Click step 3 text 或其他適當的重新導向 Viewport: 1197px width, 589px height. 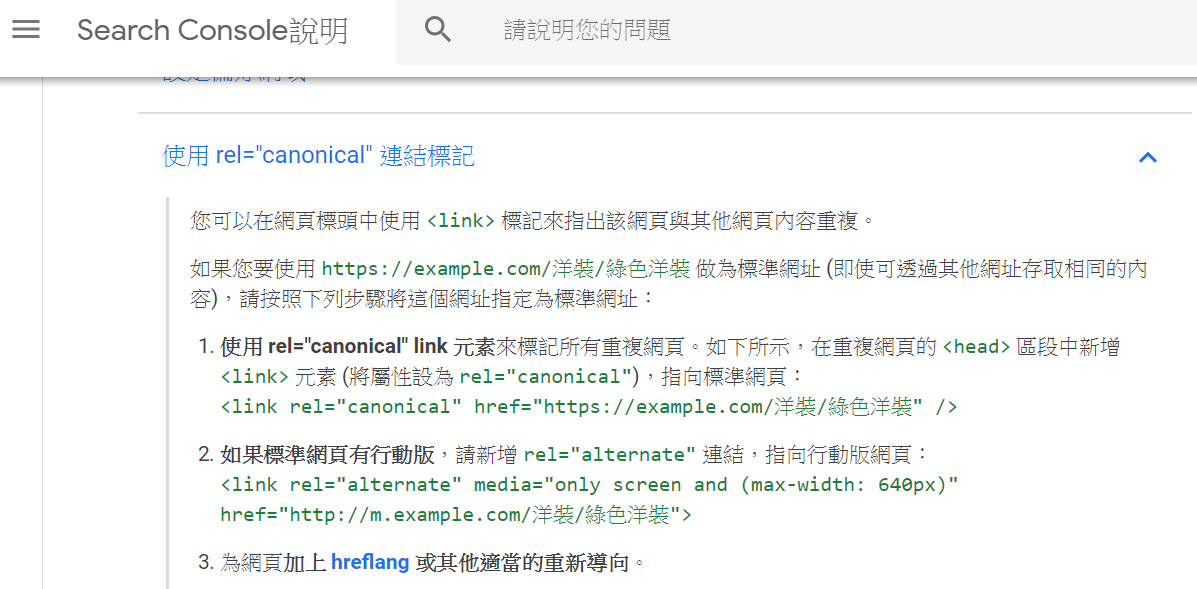[525, 564]
